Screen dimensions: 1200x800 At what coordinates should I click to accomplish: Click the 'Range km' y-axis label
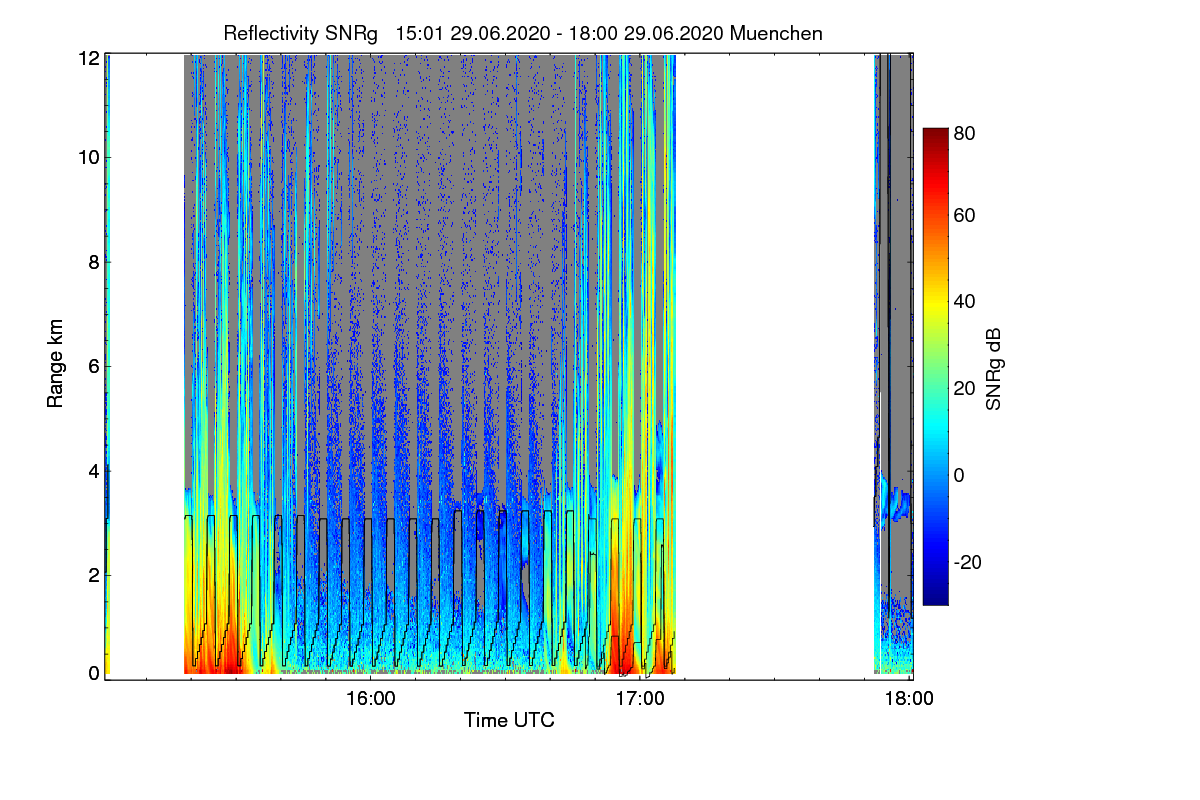point(56,365)
